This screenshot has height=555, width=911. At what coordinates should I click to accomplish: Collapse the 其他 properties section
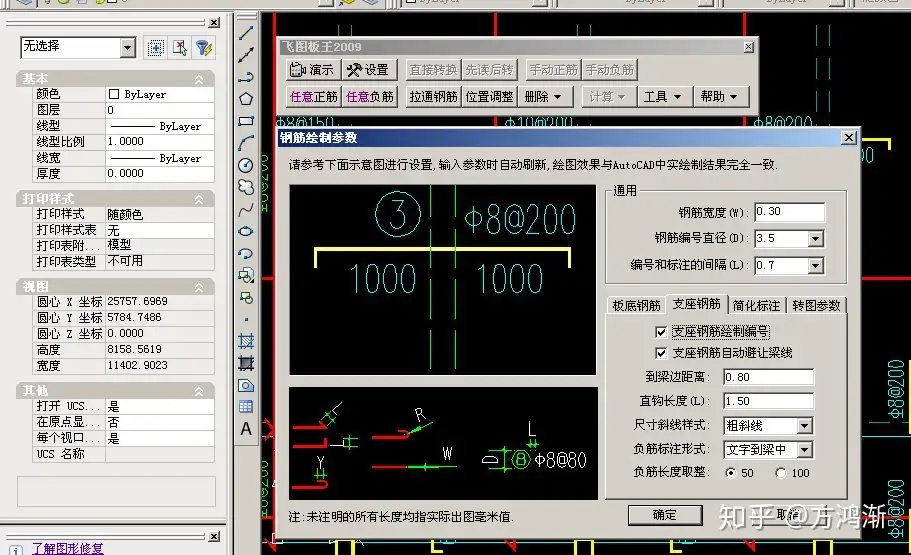[x=199, y=391]
